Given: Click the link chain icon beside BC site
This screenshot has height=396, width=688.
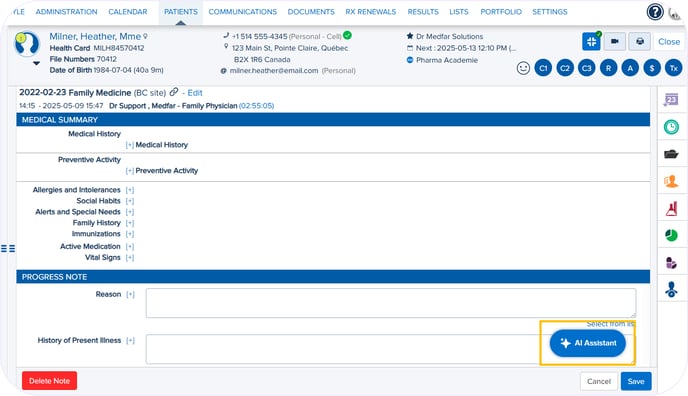Looking at the screenshot, I should pyautogui.click(x=174, y=92).
